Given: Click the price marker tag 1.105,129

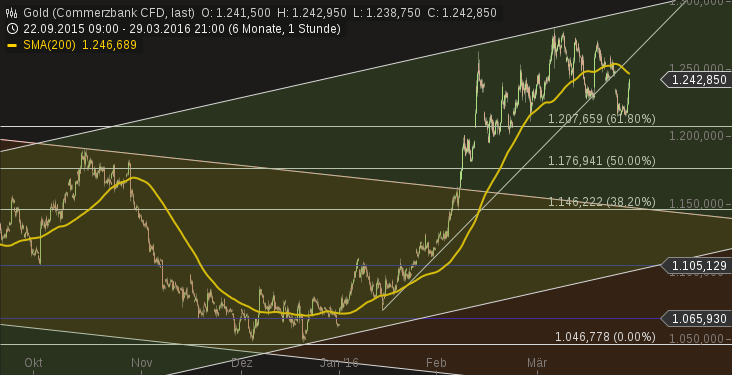Looking at the screenshot, I should [x=698, y=266].
